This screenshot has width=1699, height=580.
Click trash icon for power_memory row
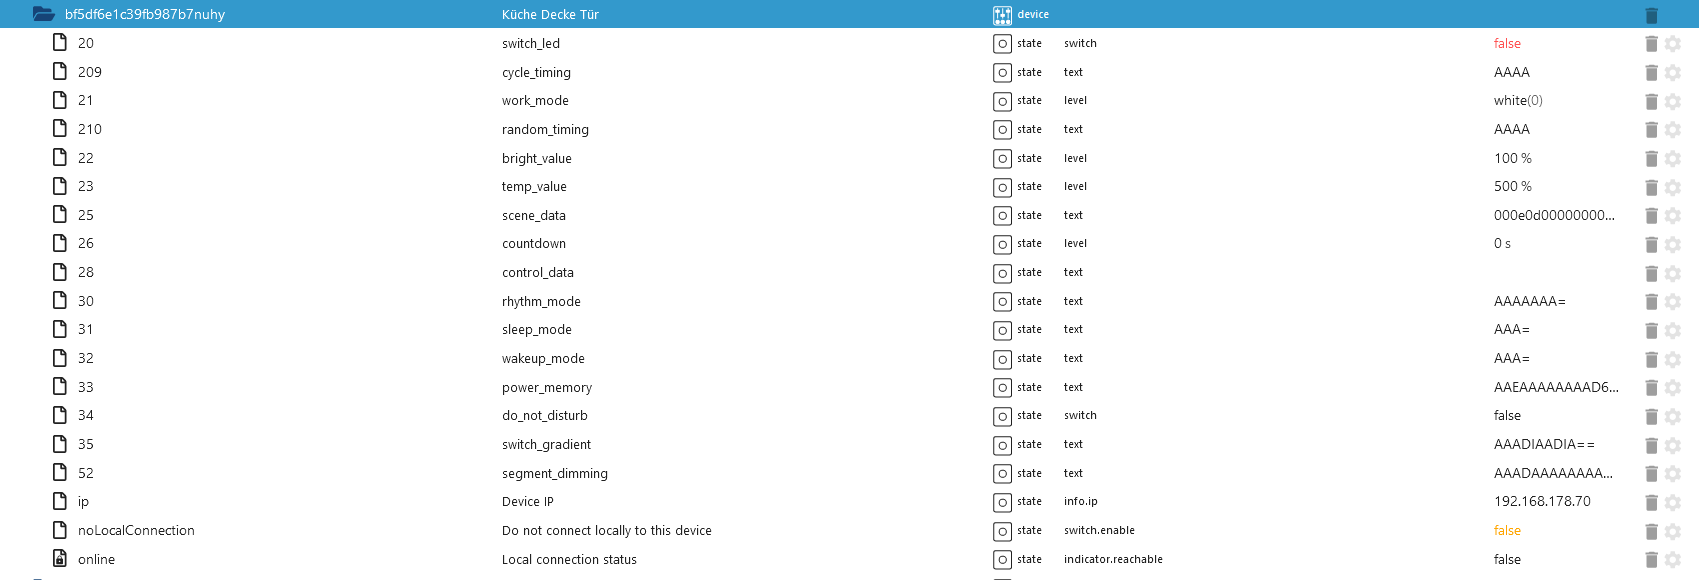click(1651, 388)
